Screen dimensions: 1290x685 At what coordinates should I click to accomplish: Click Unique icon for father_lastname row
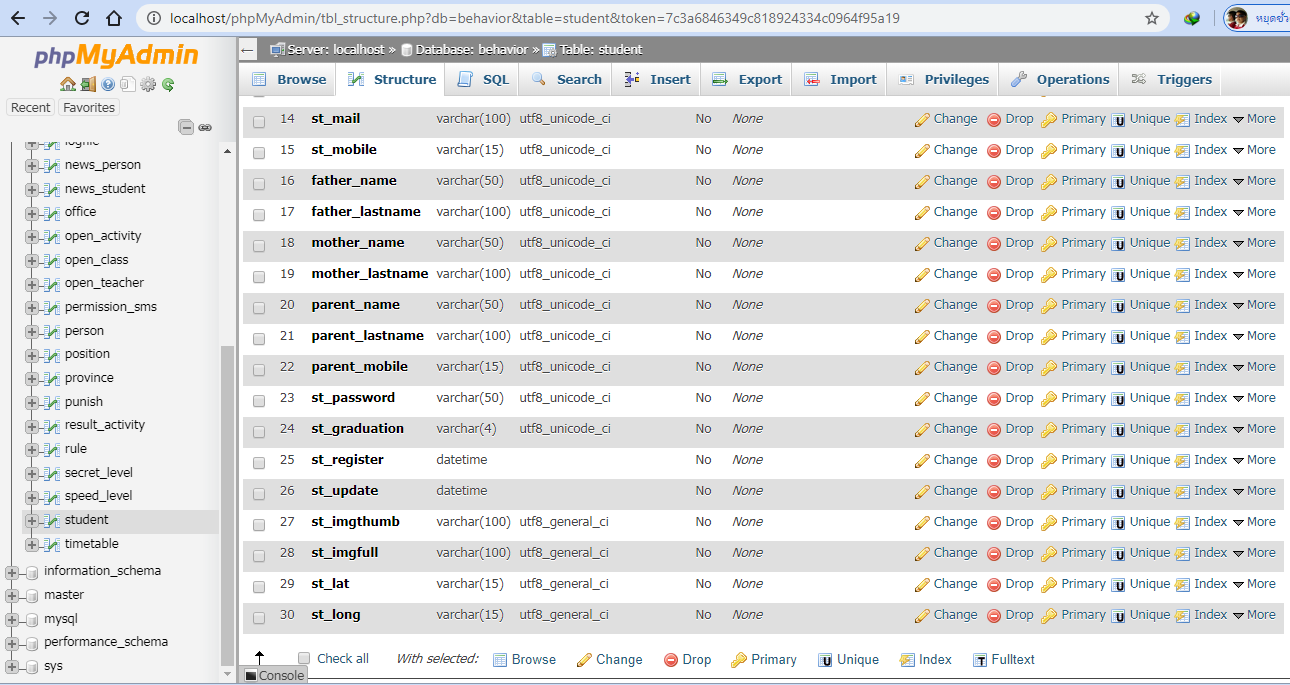[1119, 213]
